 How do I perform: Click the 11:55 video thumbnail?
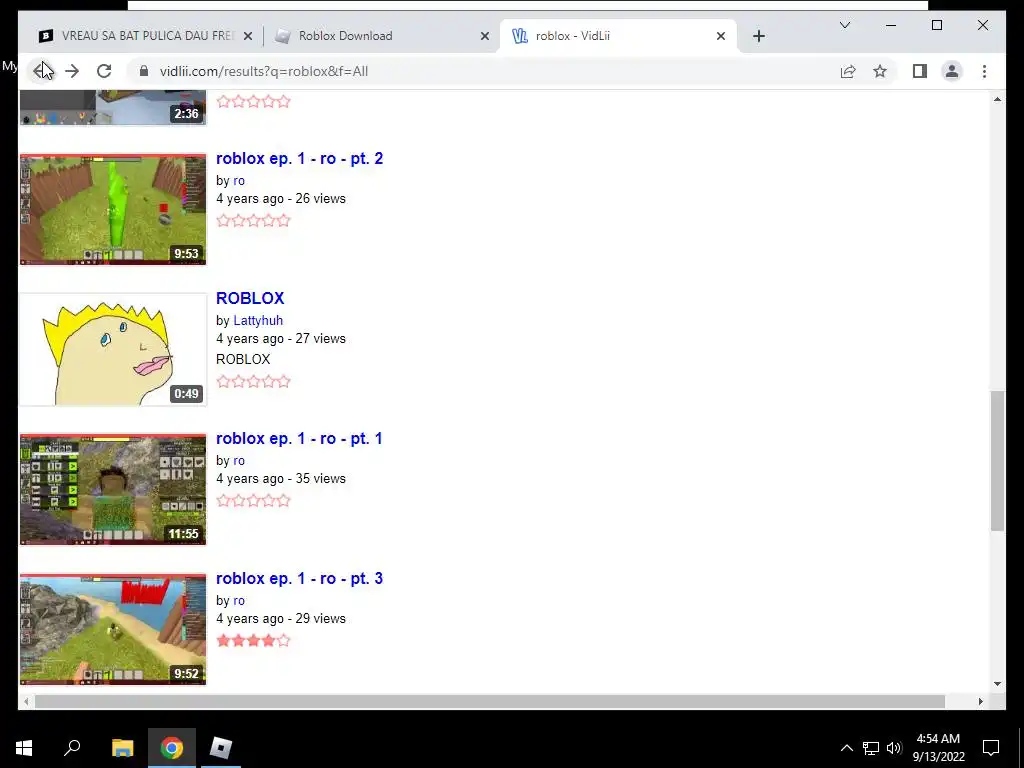(x=113, y=489)
